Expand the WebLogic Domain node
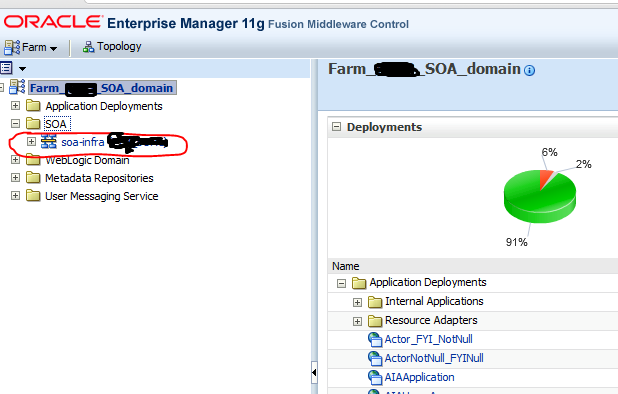 15,160
